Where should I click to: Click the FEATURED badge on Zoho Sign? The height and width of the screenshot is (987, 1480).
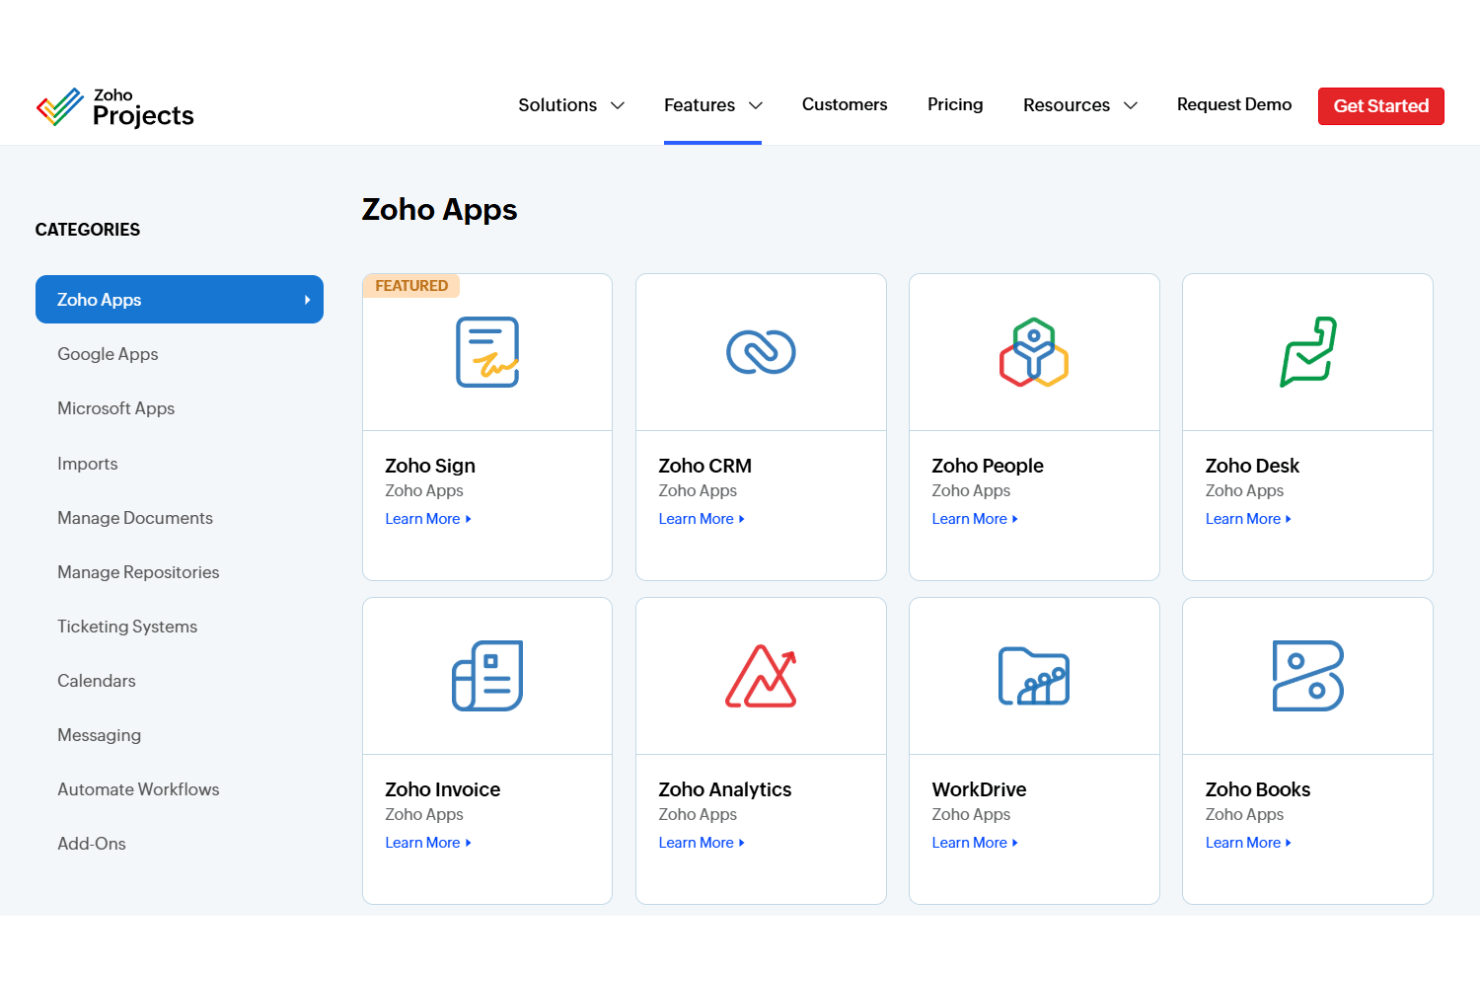411,286
